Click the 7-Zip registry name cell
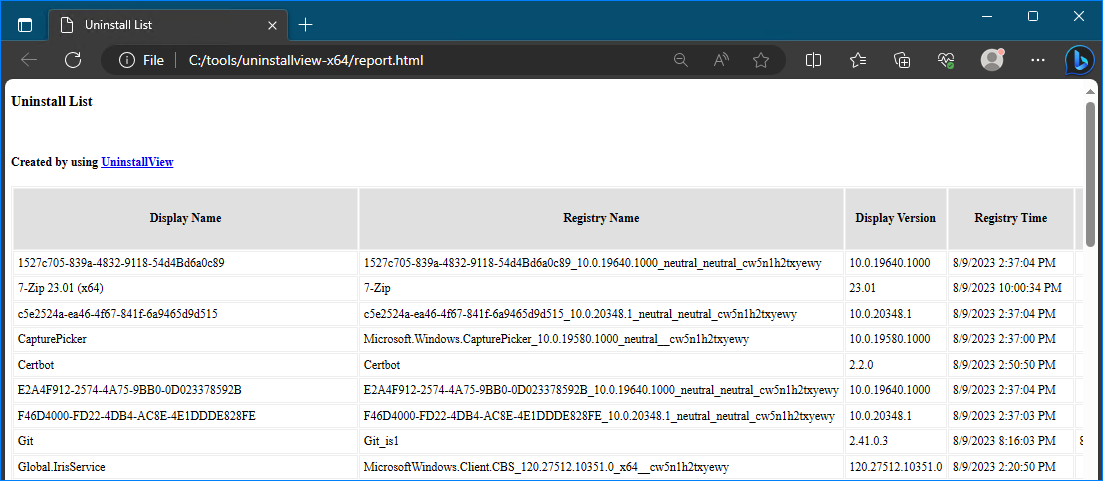 point(601,288)
